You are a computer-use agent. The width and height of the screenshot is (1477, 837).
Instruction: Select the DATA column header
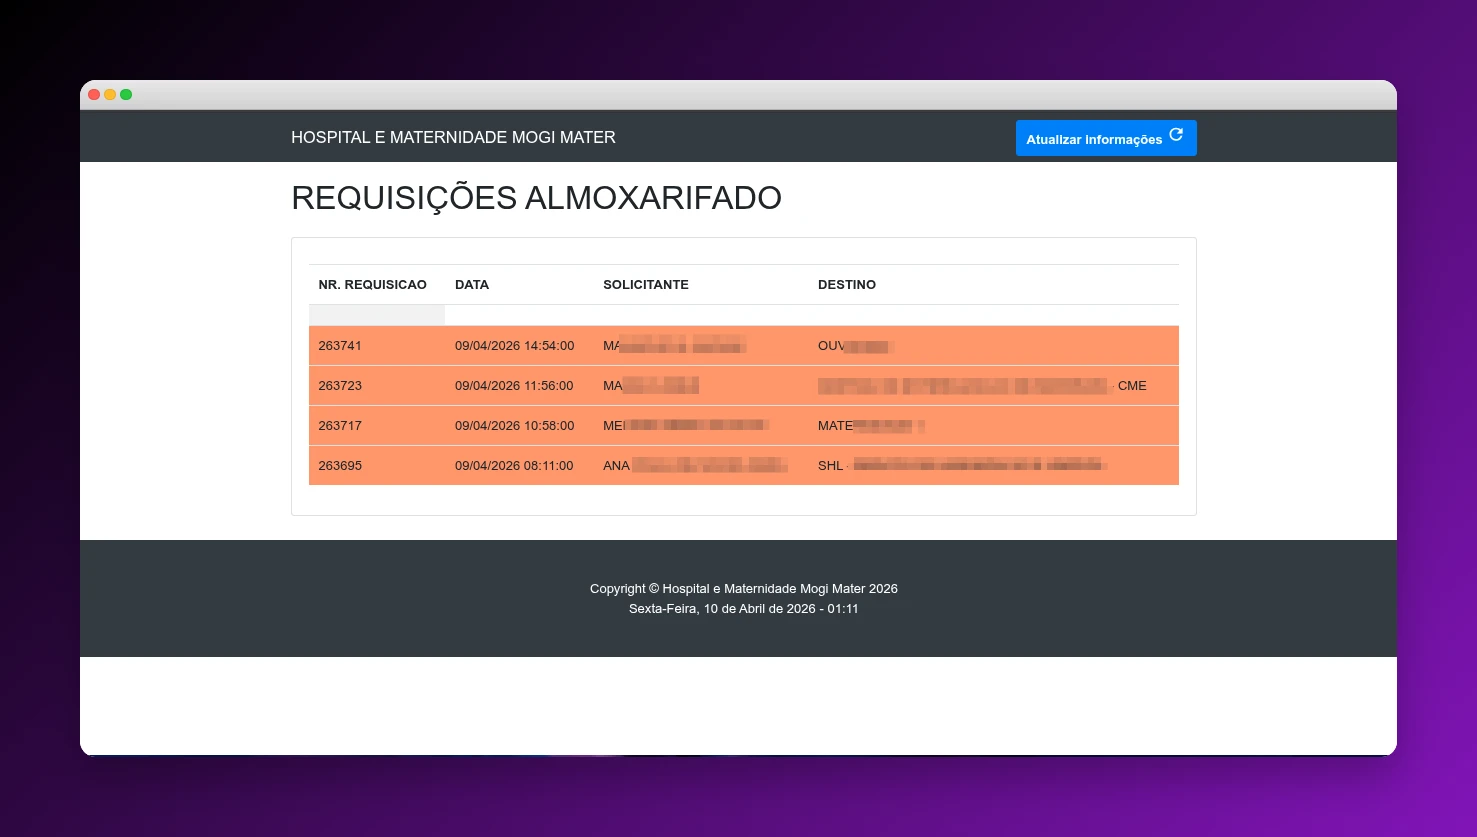(x=472, y=285)
